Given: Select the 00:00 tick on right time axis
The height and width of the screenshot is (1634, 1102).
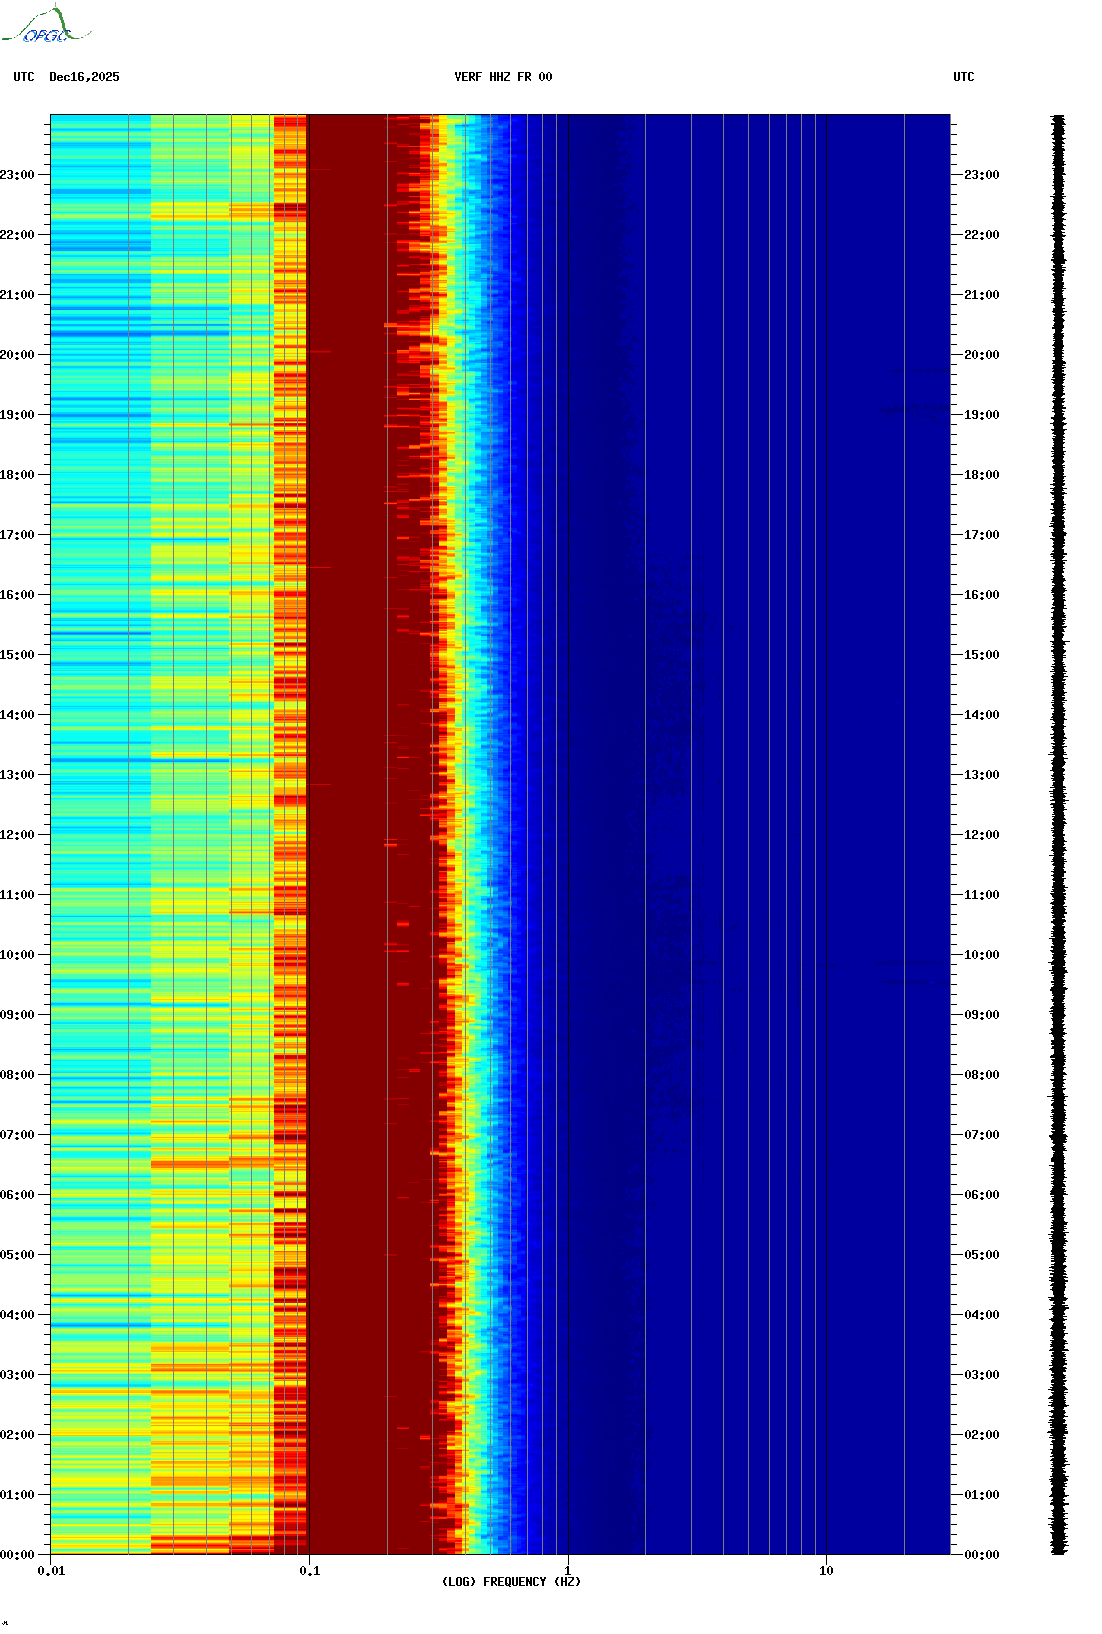Looking at the screenshot, I should [980, 1555].
